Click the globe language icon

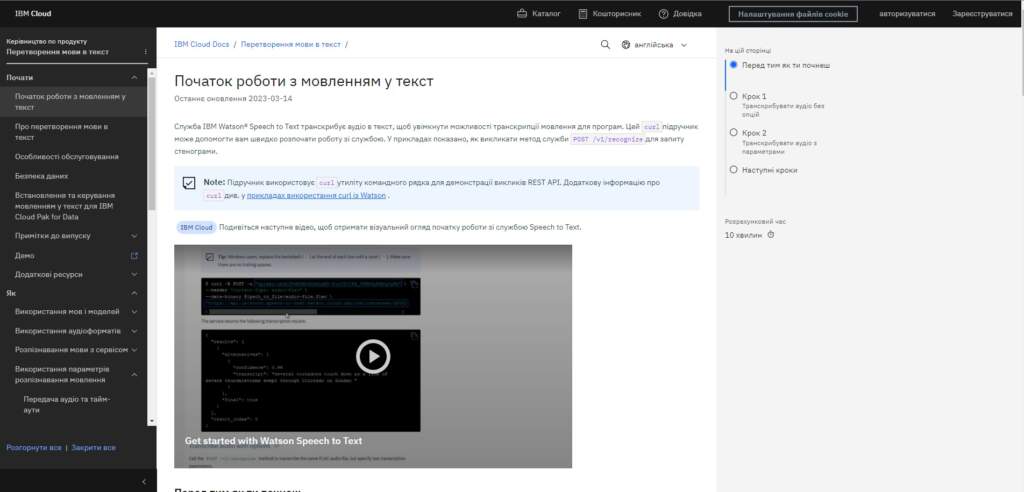[x=626, y=45]
